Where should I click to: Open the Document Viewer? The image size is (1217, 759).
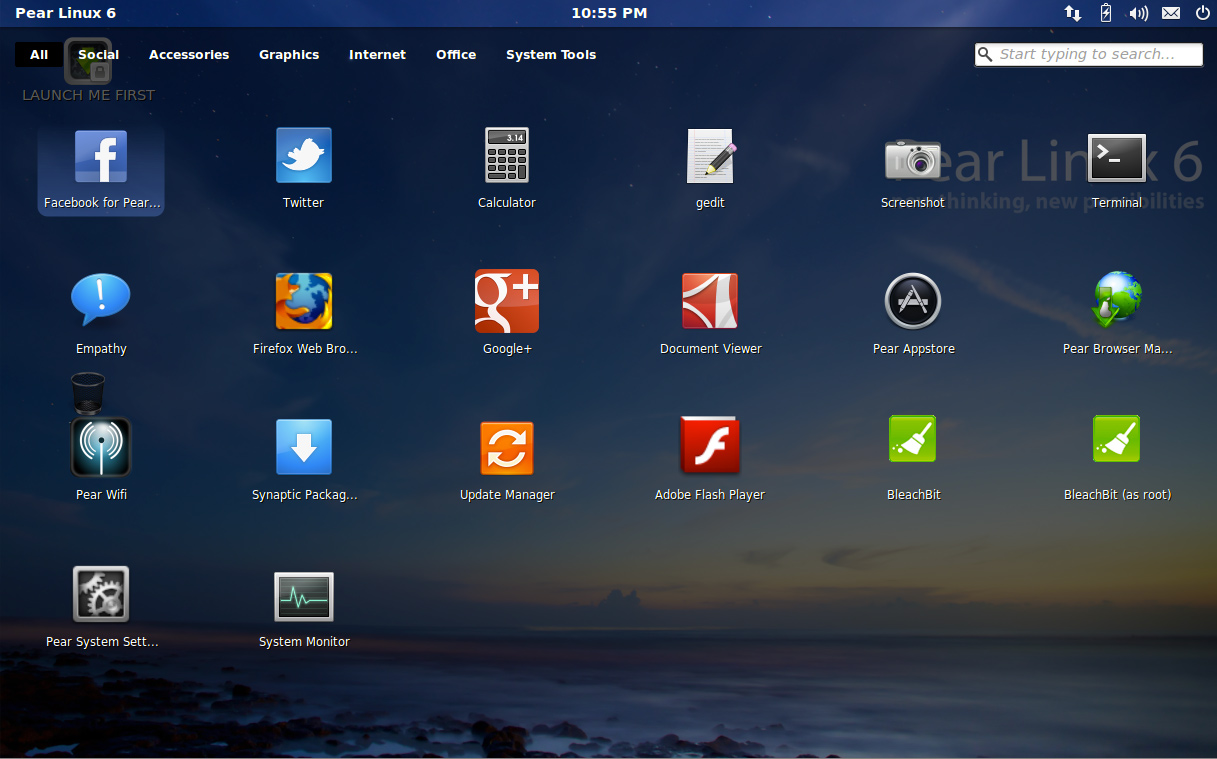click(x=710, y=313)
